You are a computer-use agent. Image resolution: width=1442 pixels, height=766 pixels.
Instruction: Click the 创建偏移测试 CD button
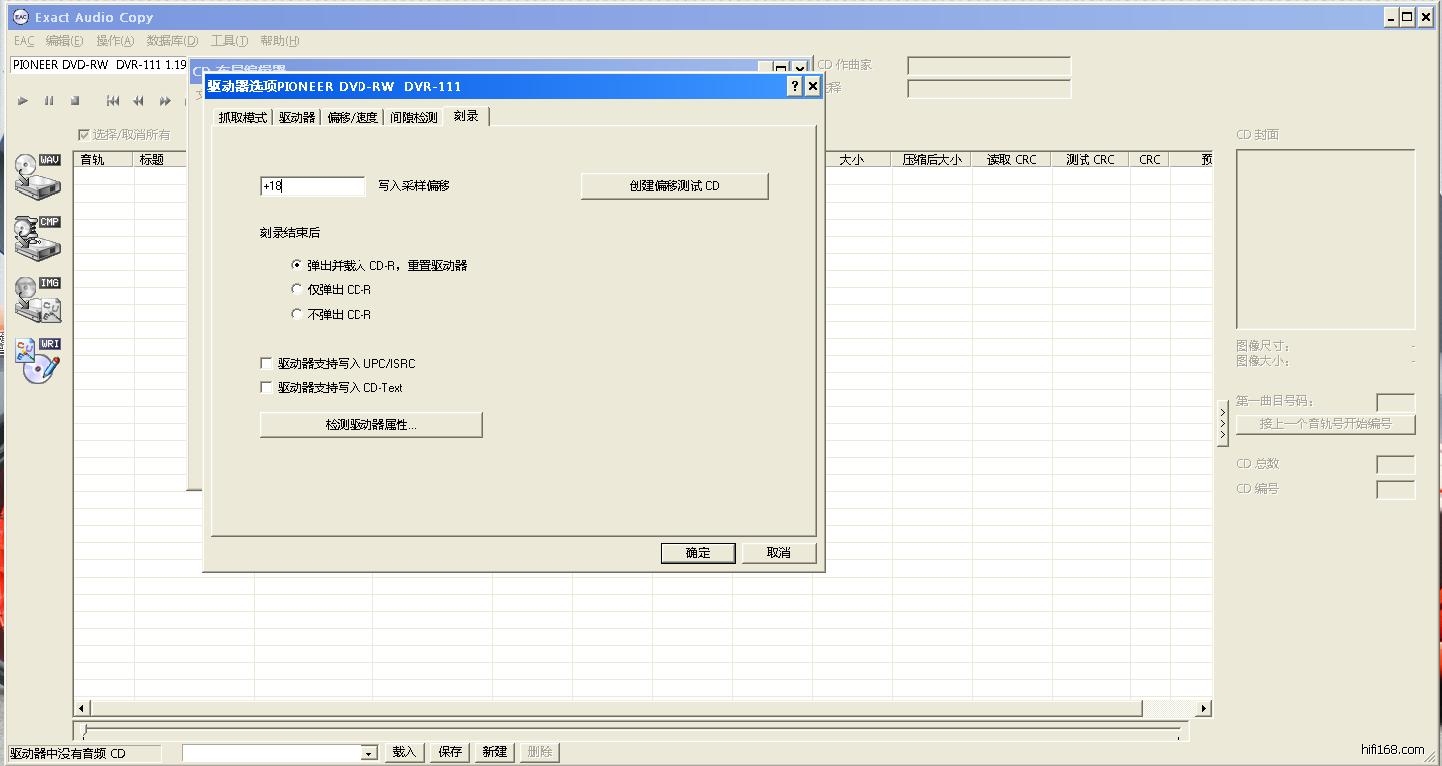pos(674,186)
